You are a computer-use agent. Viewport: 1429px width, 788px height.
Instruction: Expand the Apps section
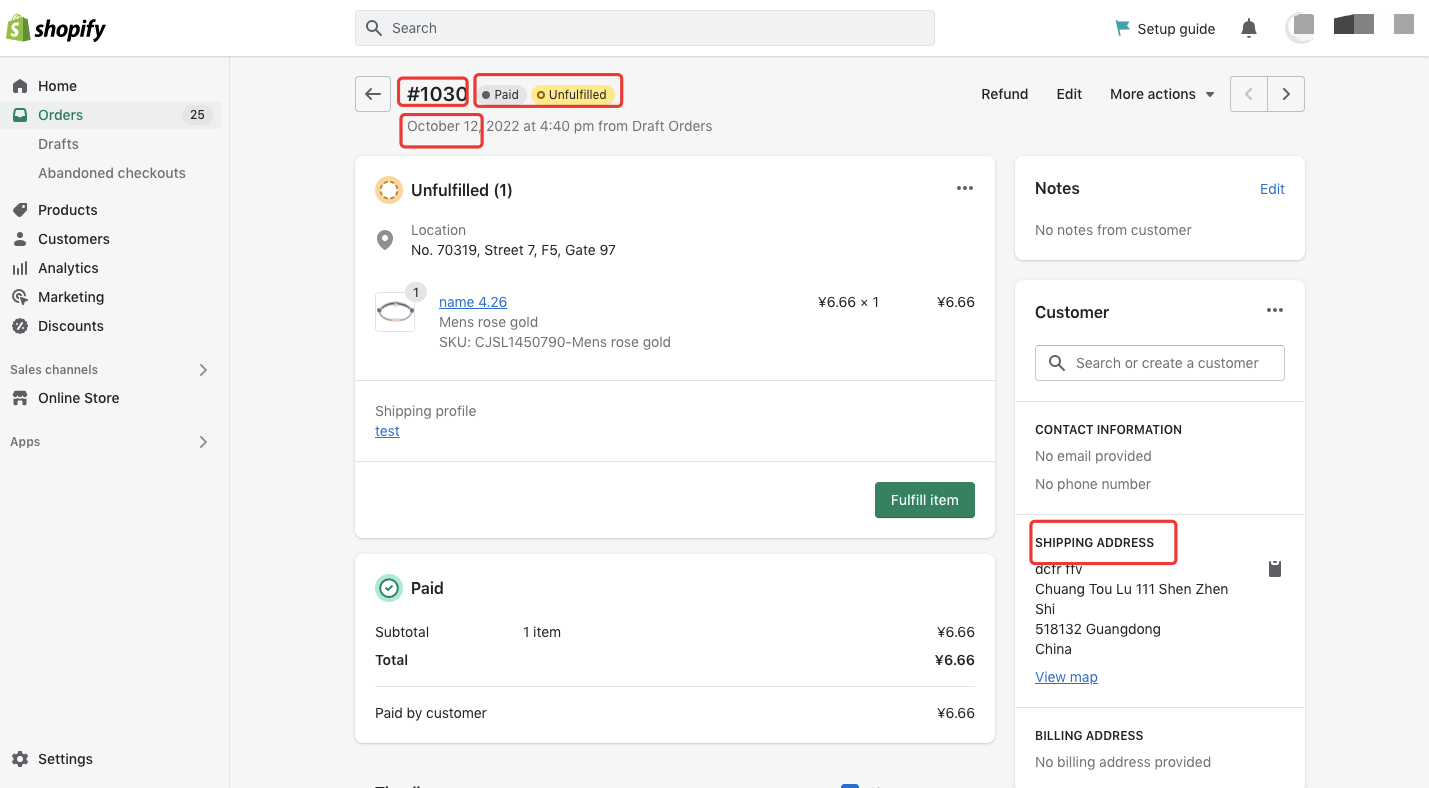(x=203, y=442)
